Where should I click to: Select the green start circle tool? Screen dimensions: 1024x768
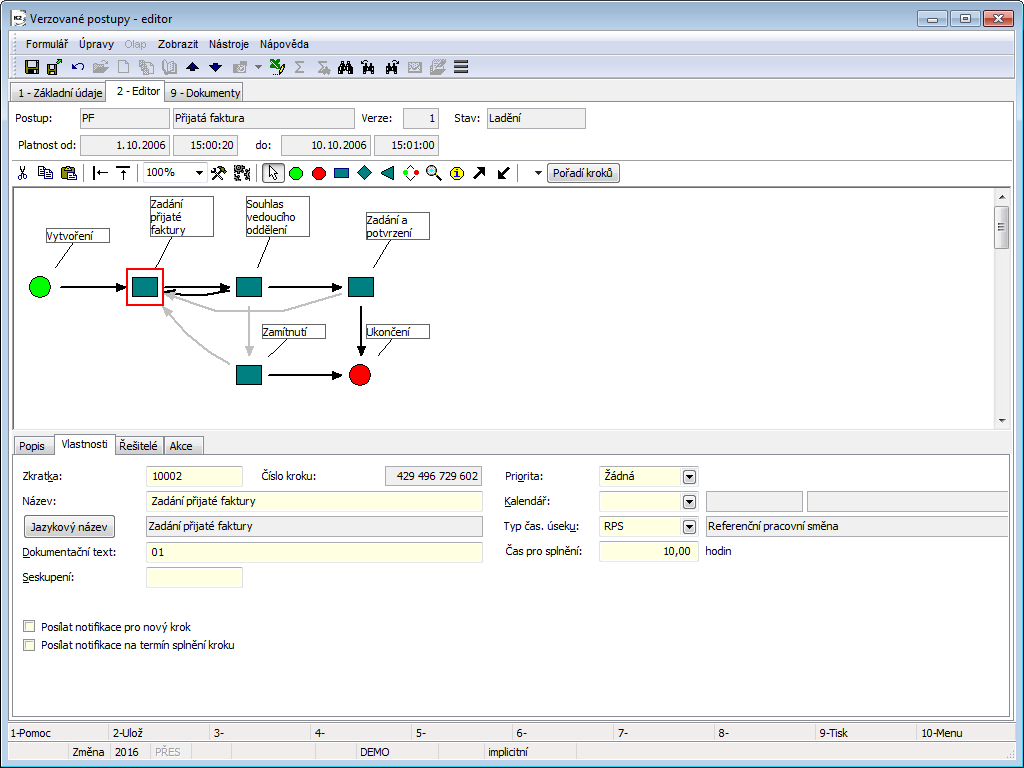click(296, 173)
